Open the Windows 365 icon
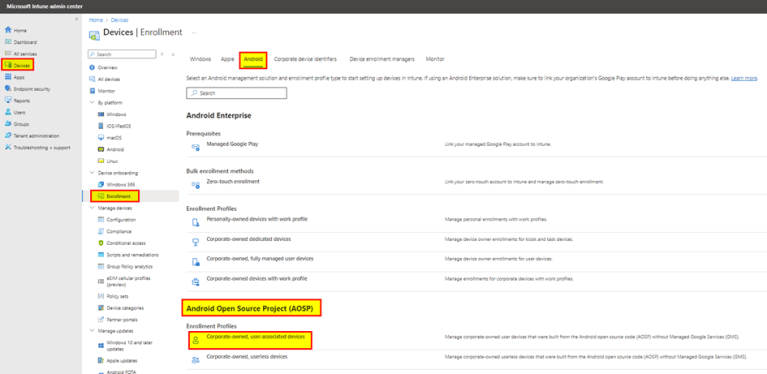767x374 pixels. pyautogui.click(x=101, y=185)
